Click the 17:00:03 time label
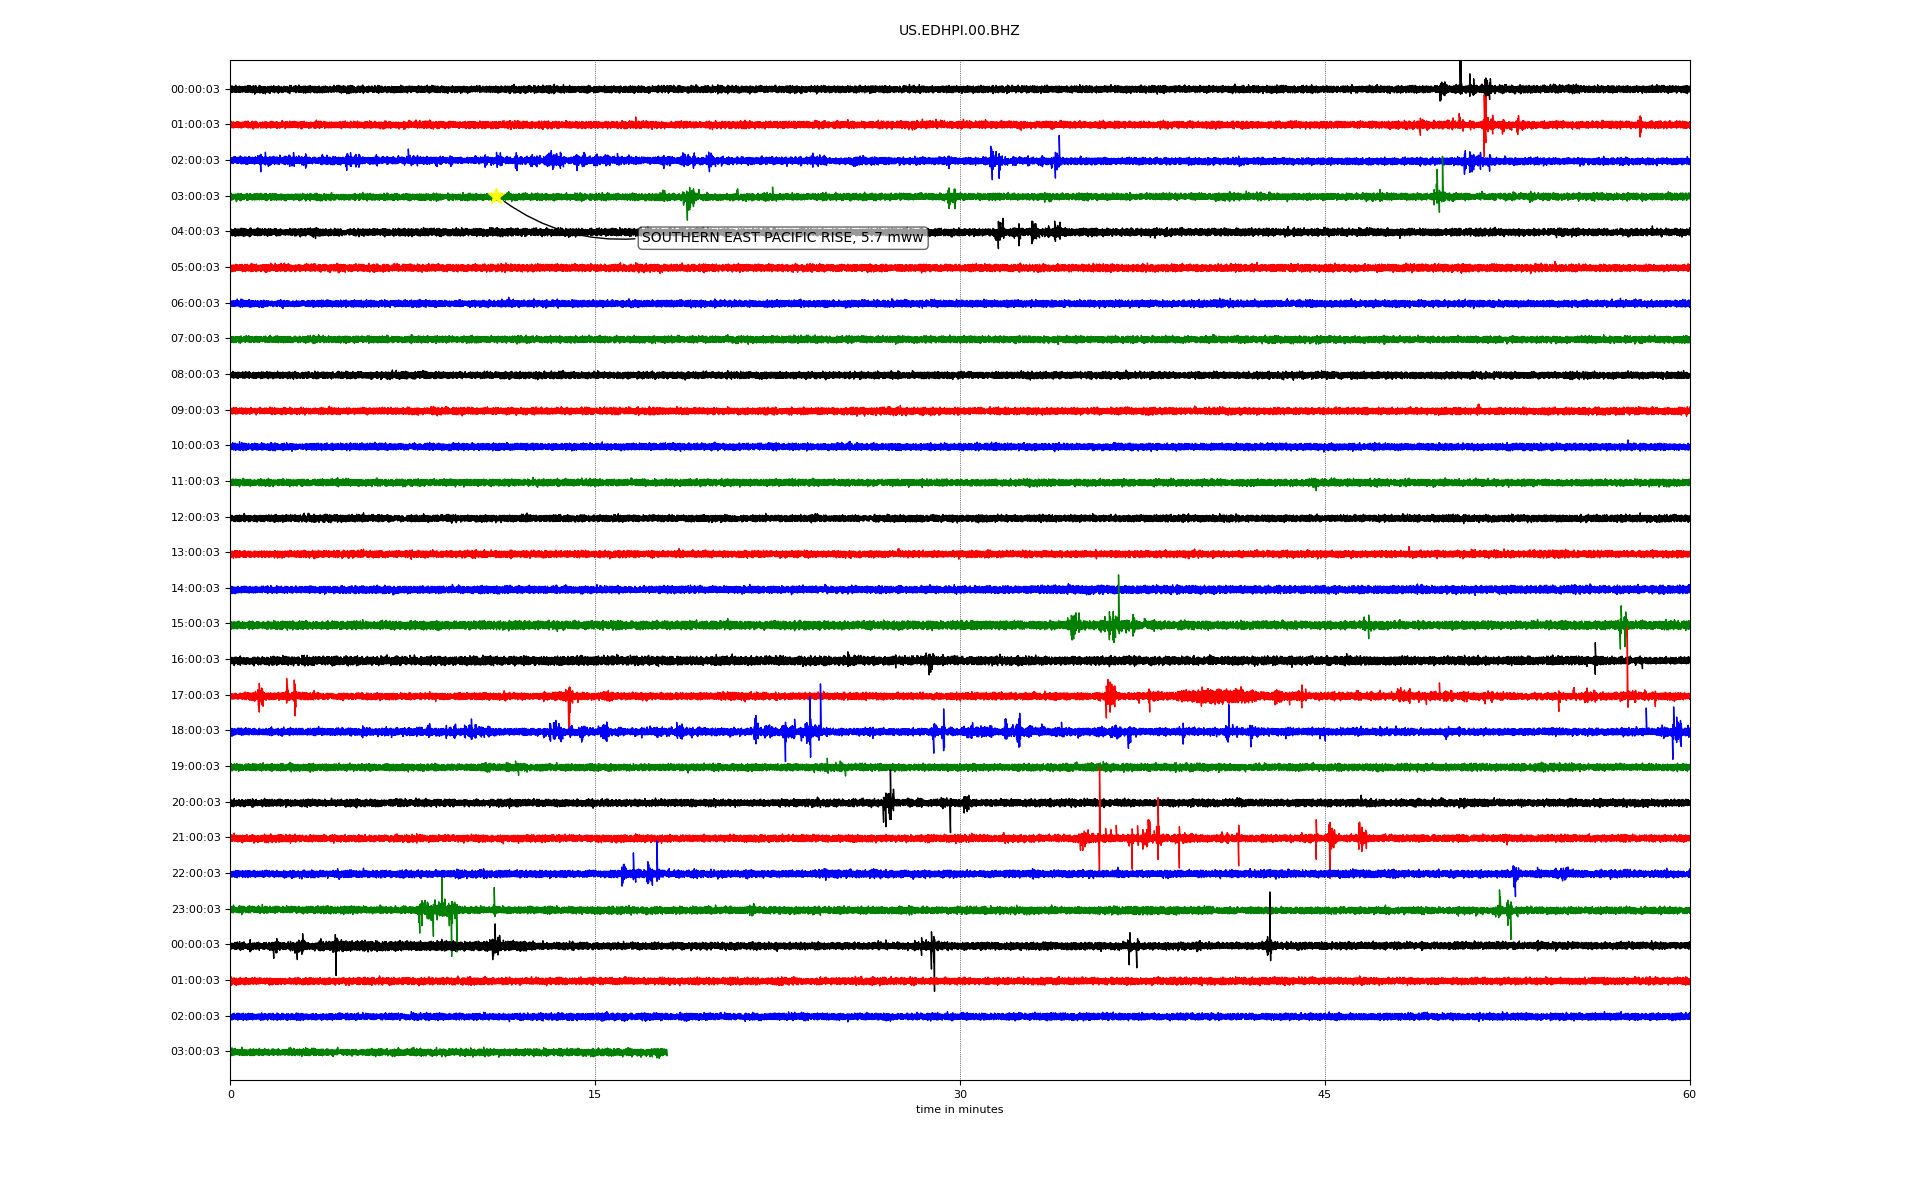The width and height of the screenshot is (1920, 1200). 195,696
